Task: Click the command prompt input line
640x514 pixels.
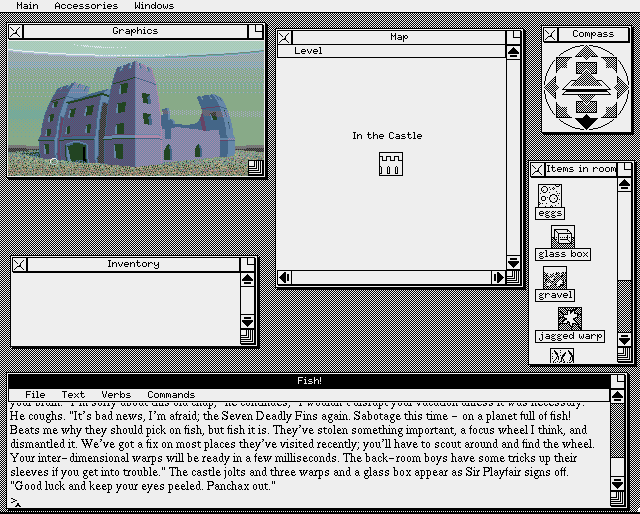Action: coord(300,499)
